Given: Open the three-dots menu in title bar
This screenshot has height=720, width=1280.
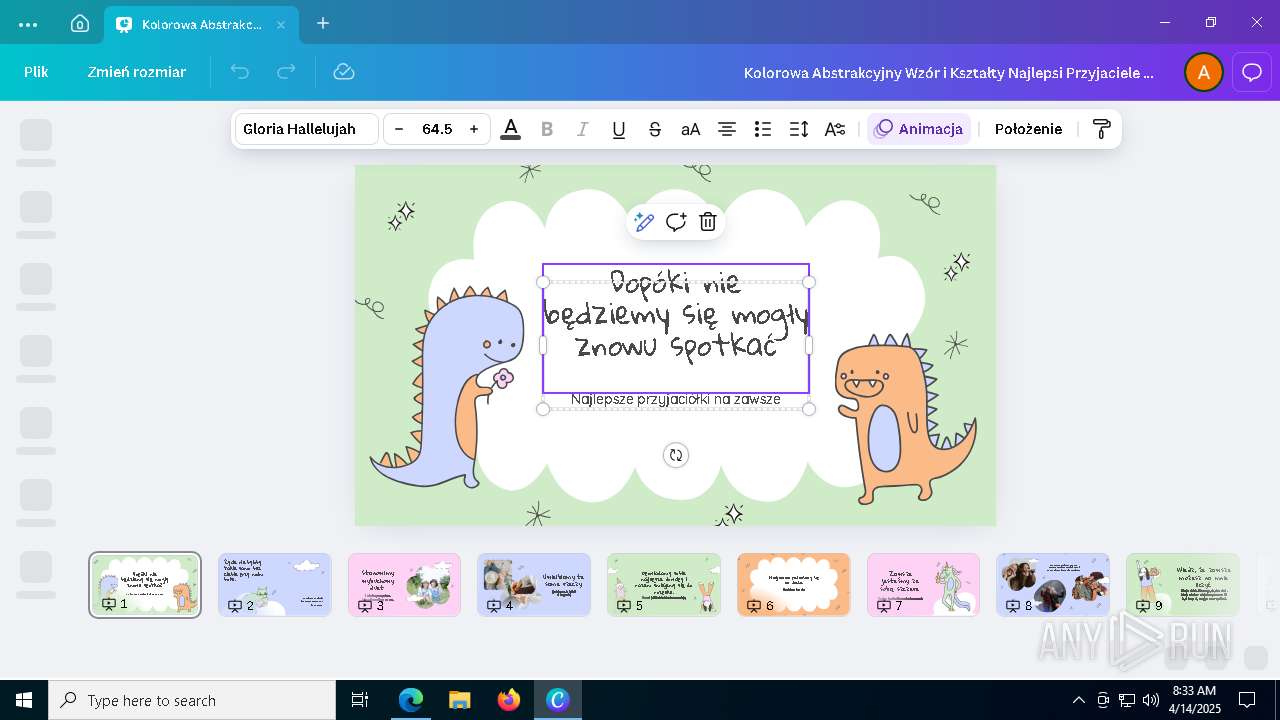Looking at the screenshot, I should (x=28, y=24).
